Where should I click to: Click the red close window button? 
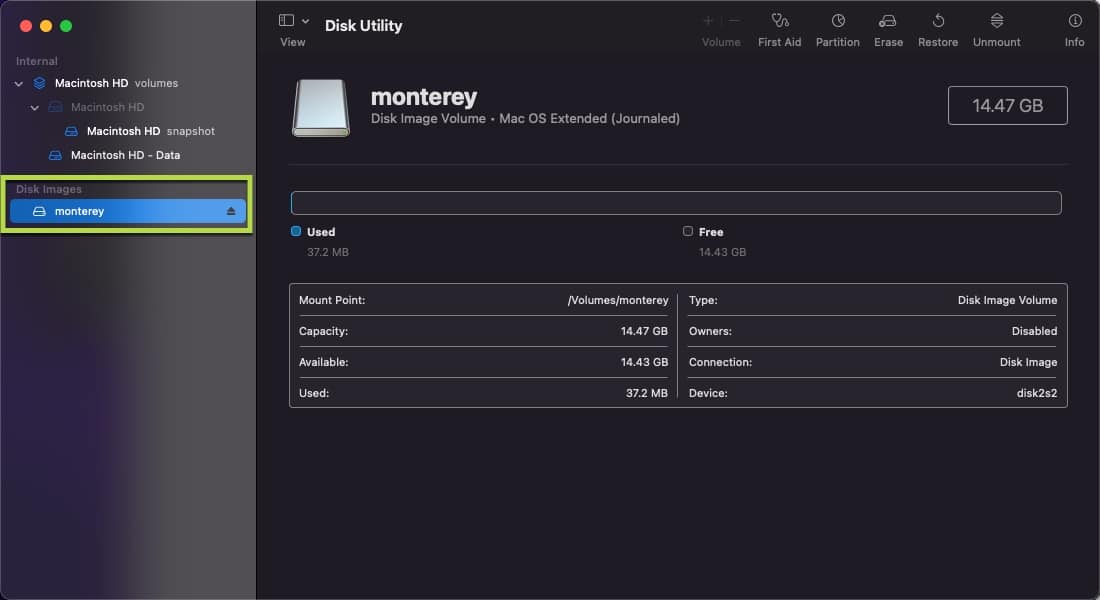click(x=26, y=26)
